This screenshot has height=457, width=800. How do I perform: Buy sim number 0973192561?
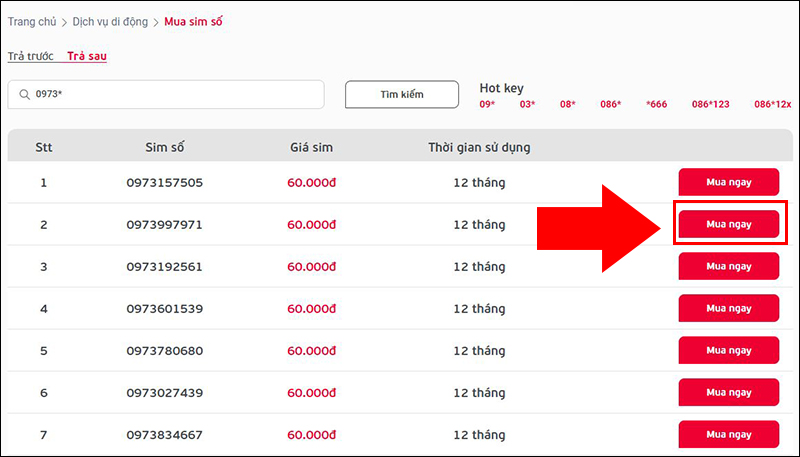tap(728, 266)
